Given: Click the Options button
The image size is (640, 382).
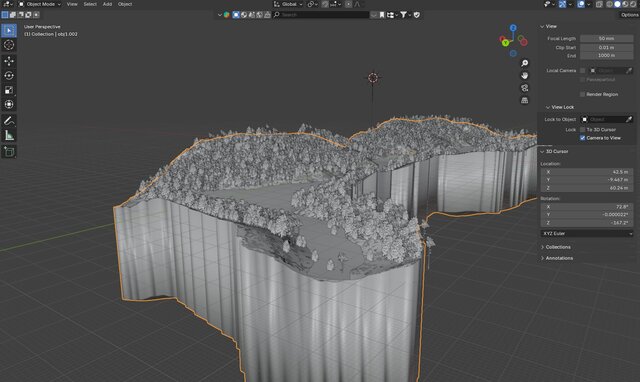Looking at the screenshot, I should point(629,15).
